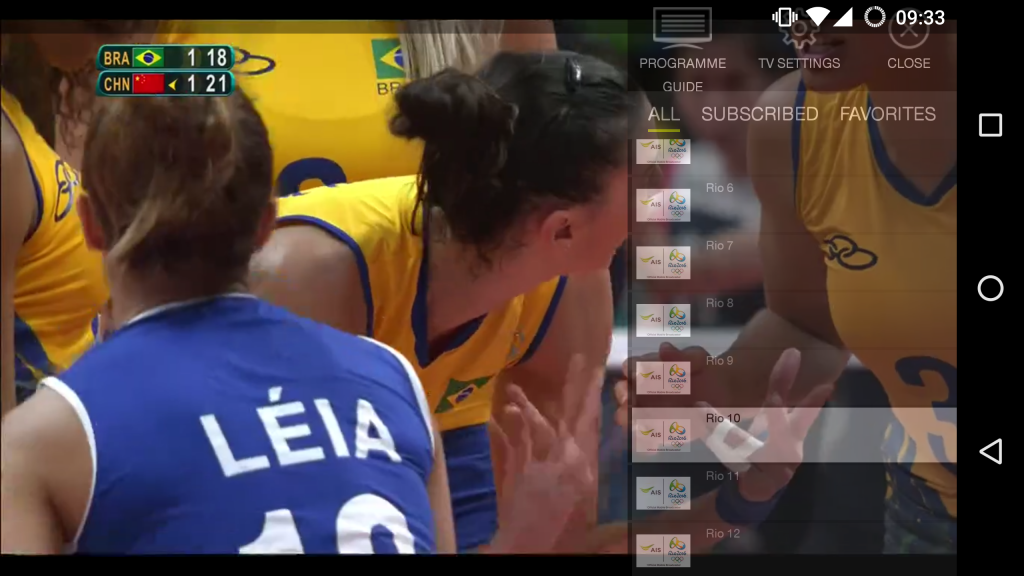Tap the Rio 8 channel logo
Viewport: 1024px width, 576px height.
click(x=663, y=321)
